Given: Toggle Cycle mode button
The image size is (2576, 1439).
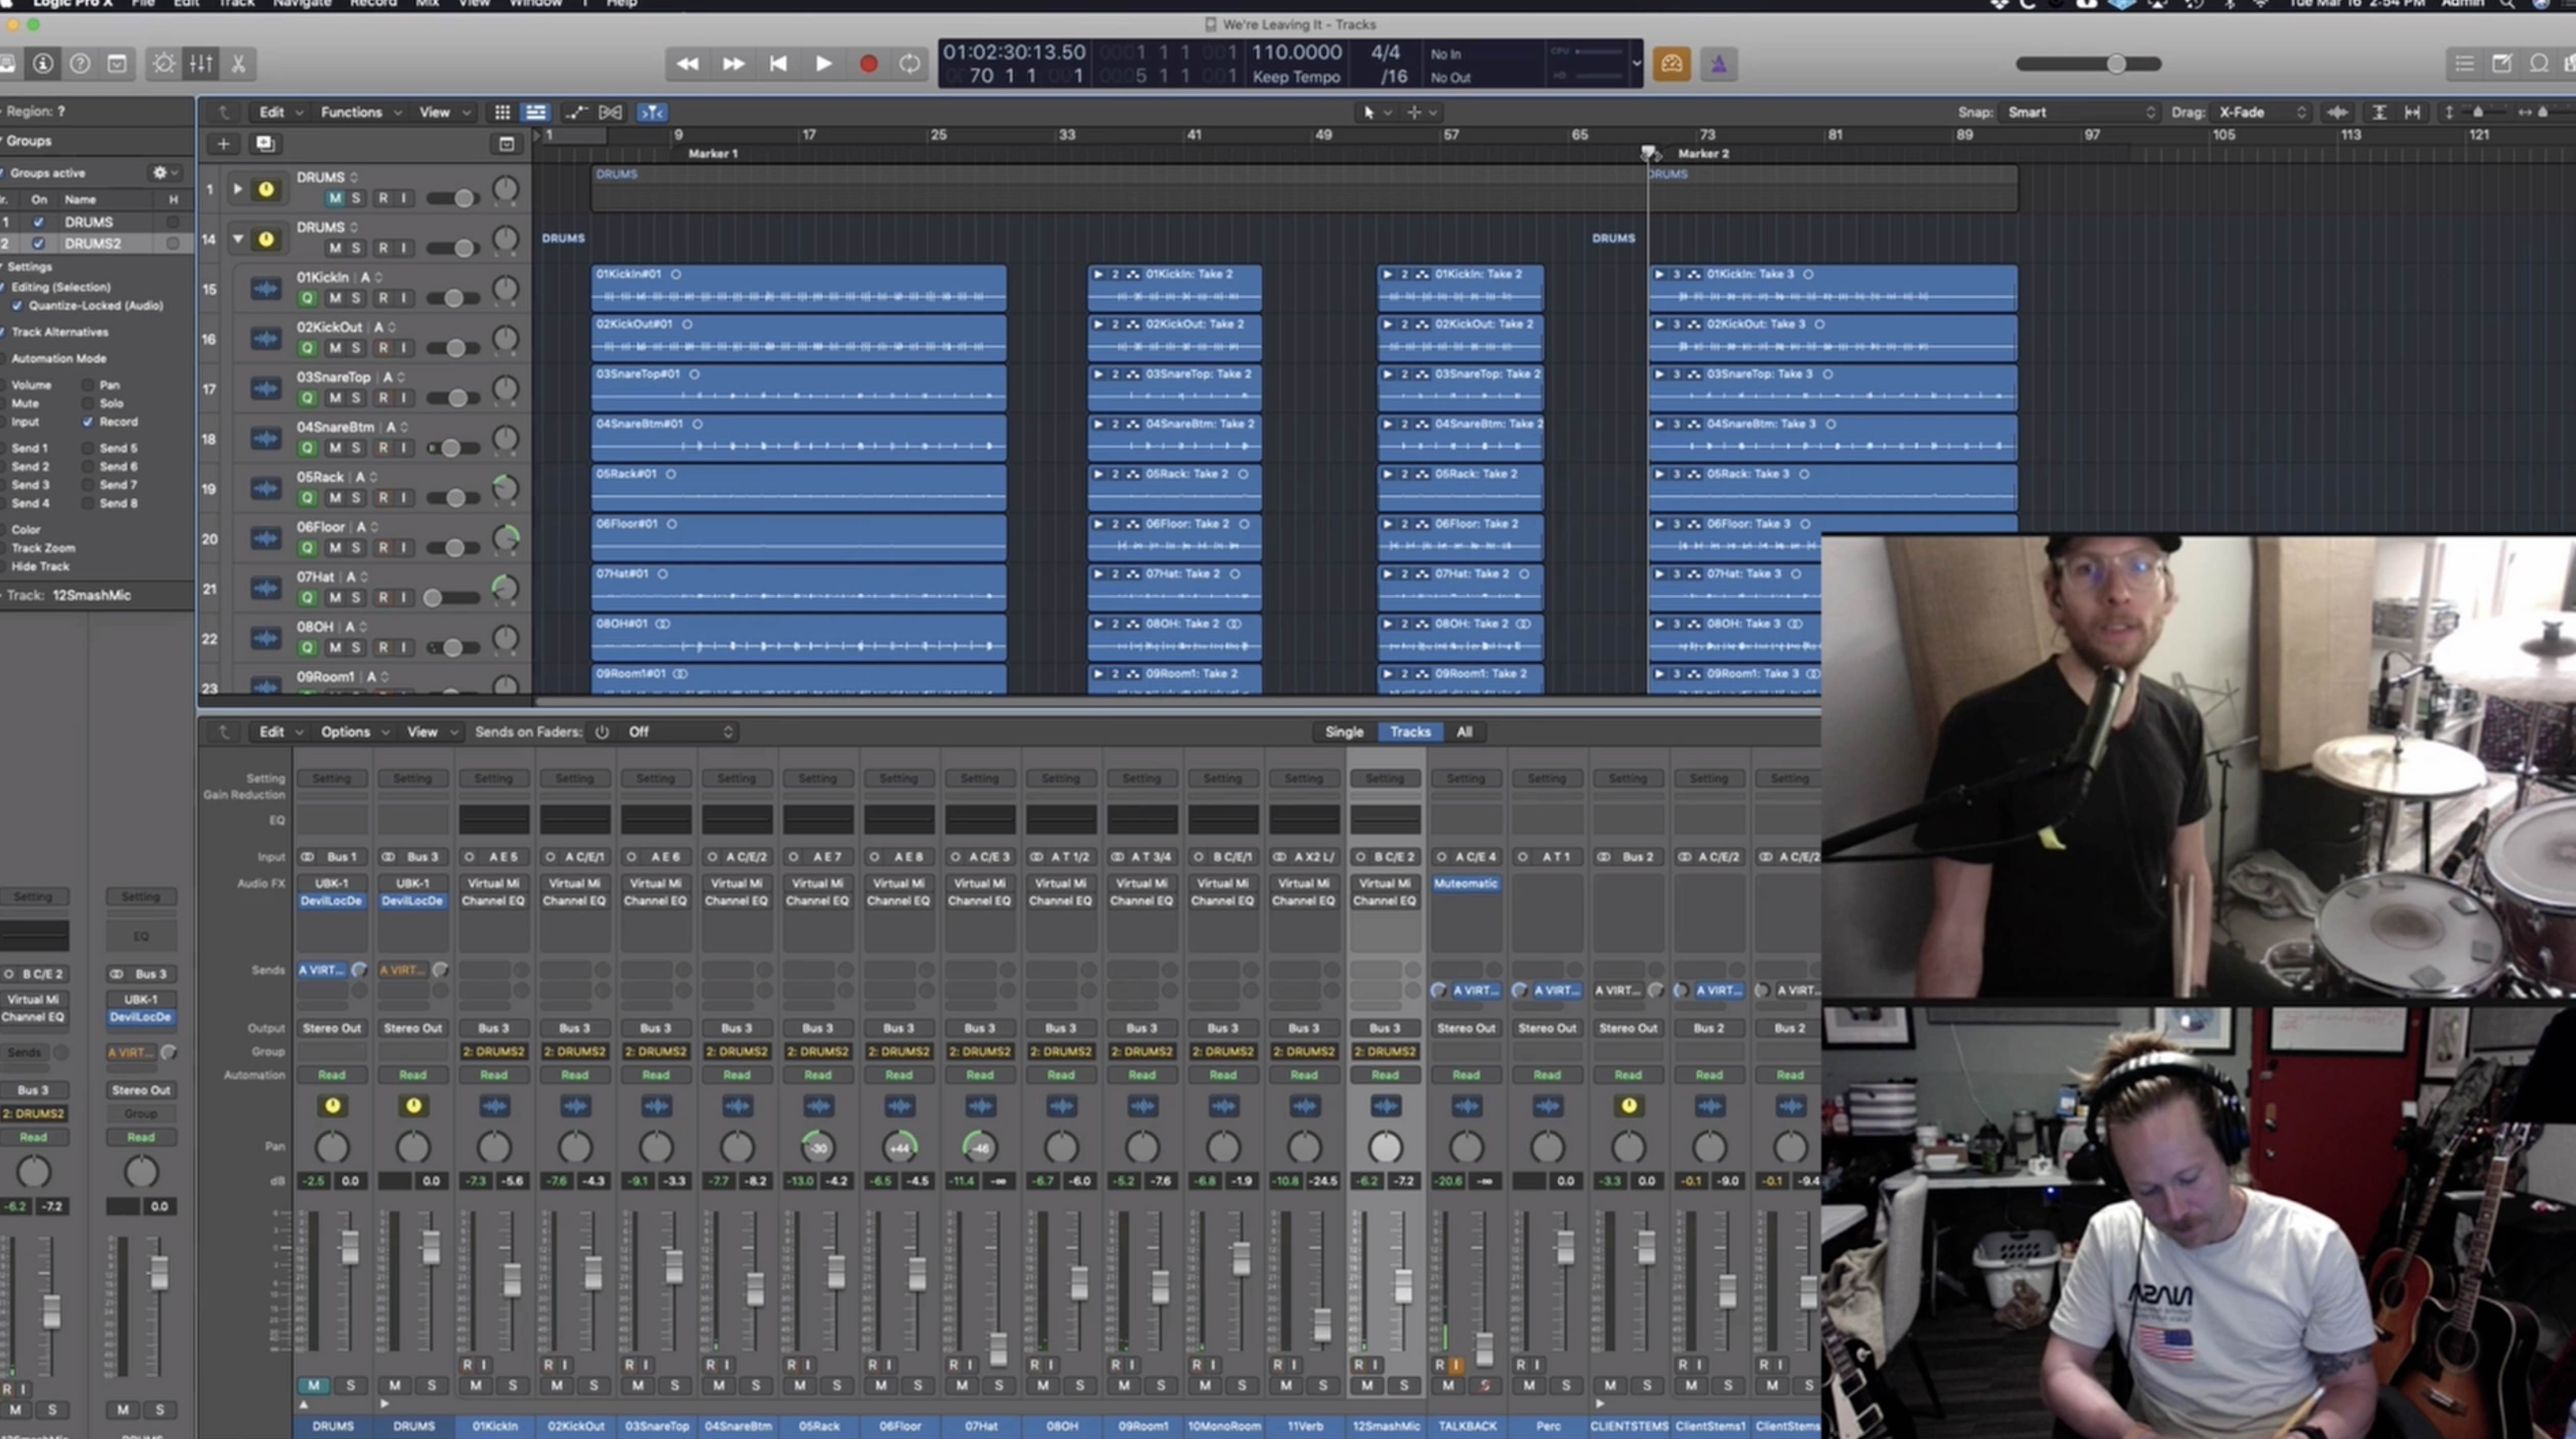Looking at the screenshot, I should 909,64.
